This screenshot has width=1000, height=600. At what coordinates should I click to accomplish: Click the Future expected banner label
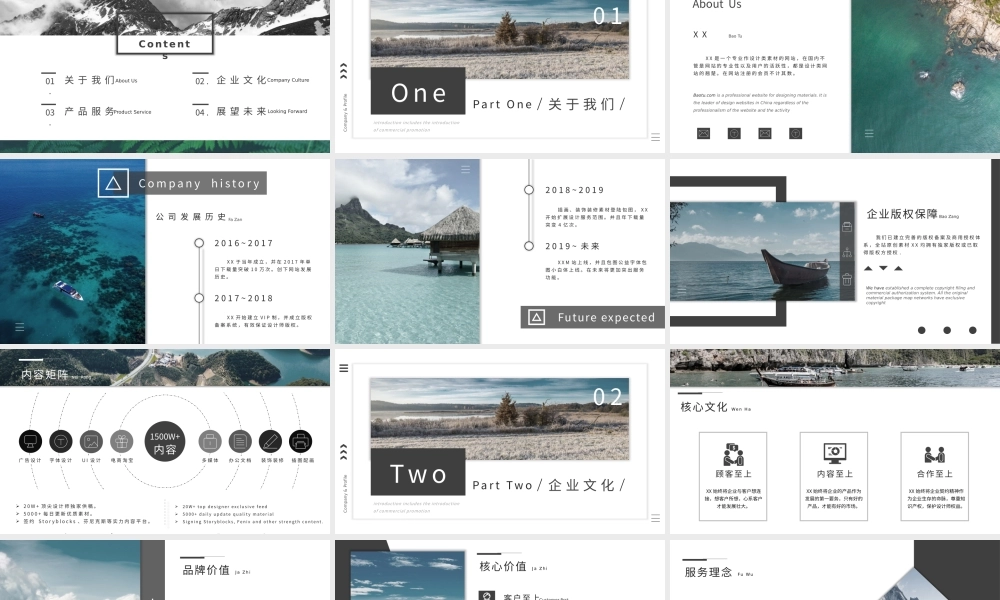click(x=592, y=317)
